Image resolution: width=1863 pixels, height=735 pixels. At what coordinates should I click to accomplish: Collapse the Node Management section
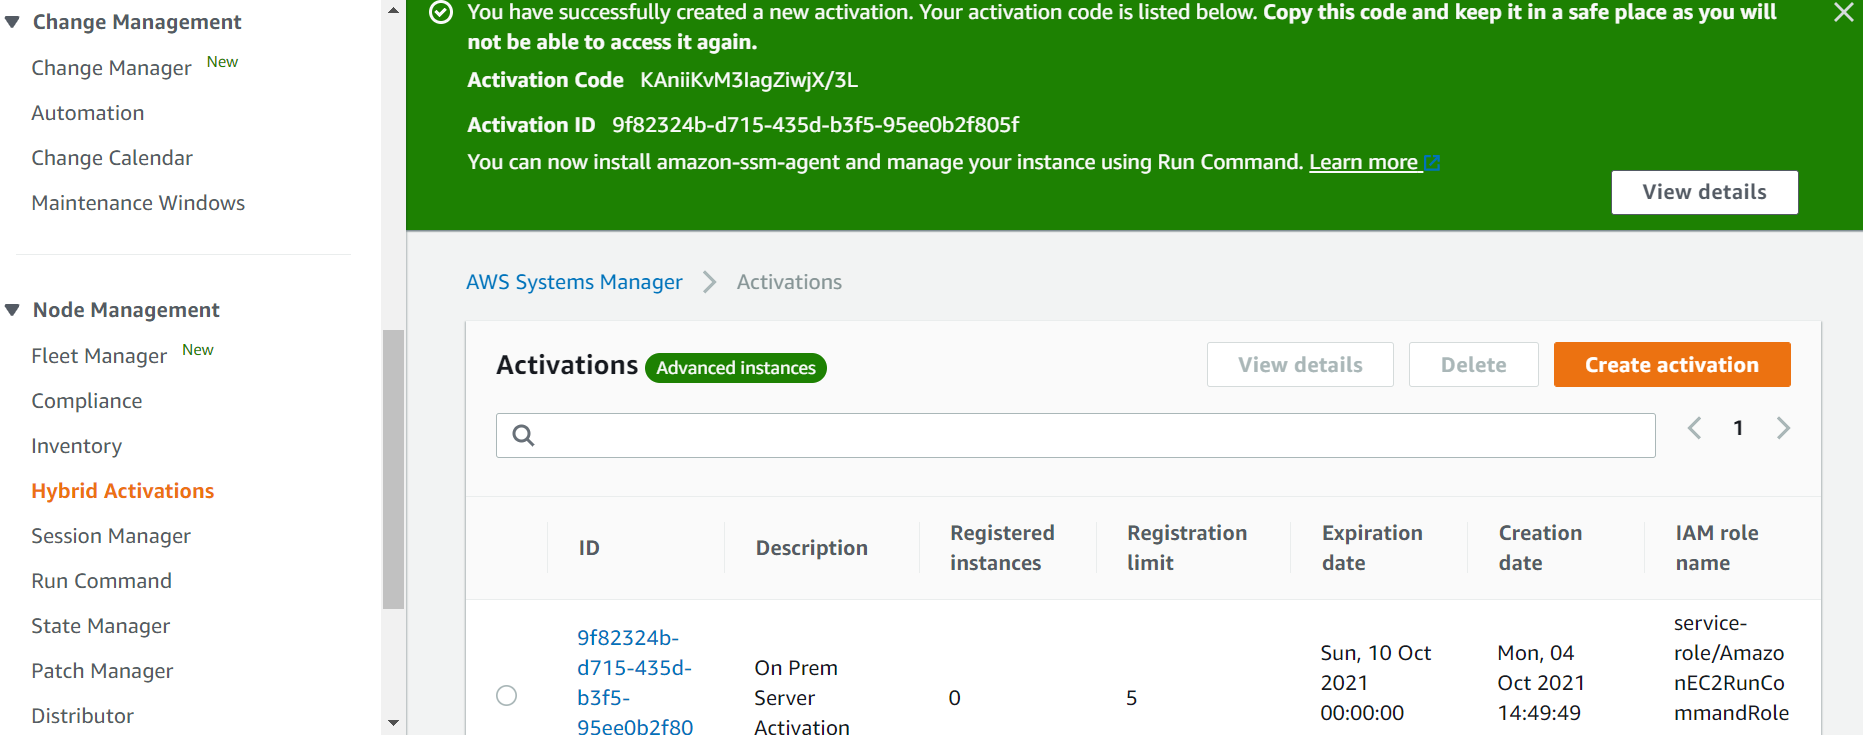[12, 310]
